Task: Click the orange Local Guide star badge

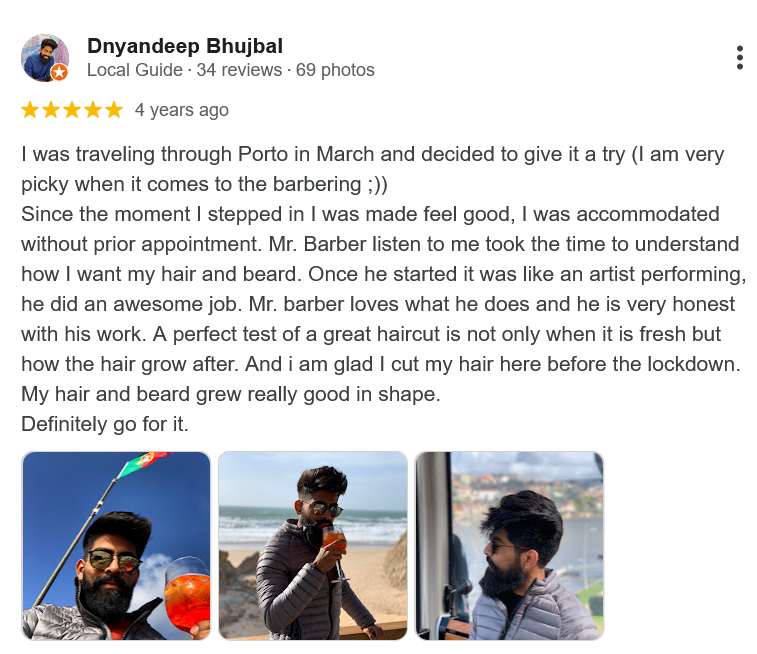Action: pyautogui.click(x=59, y=72)
